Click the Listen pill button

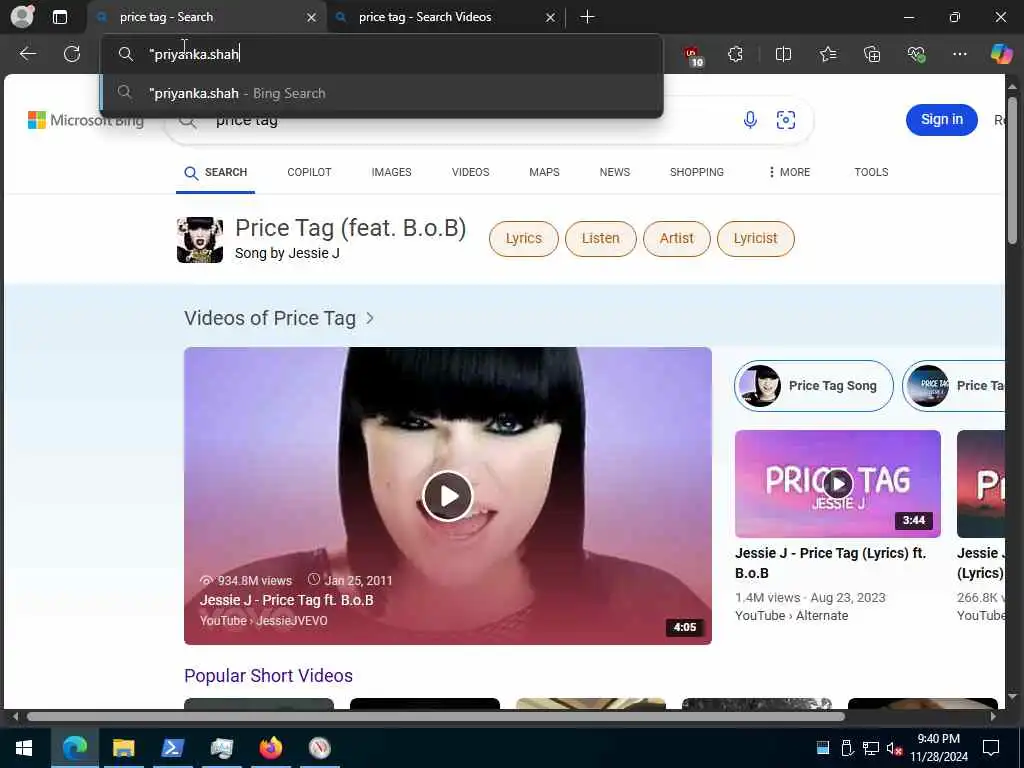coord(600,238)
